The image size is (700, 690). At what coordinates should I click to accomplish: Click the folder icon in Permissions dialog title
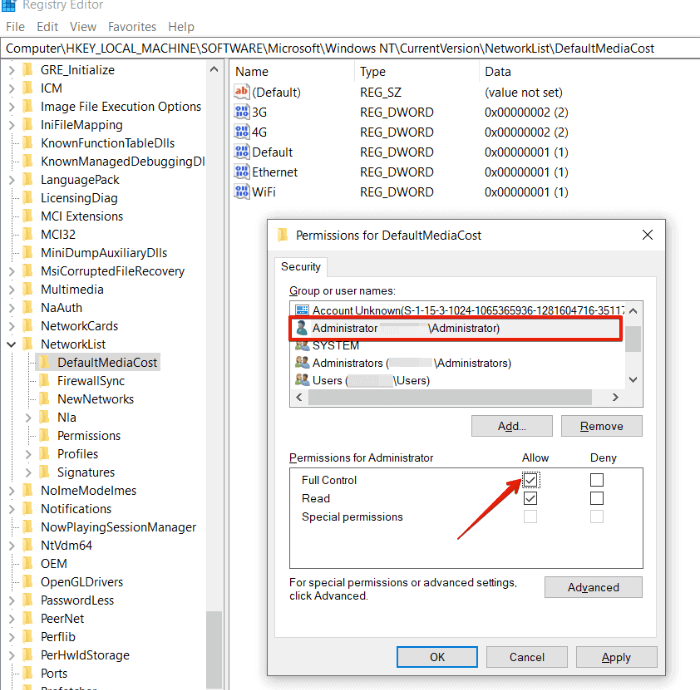pos(283,235)
